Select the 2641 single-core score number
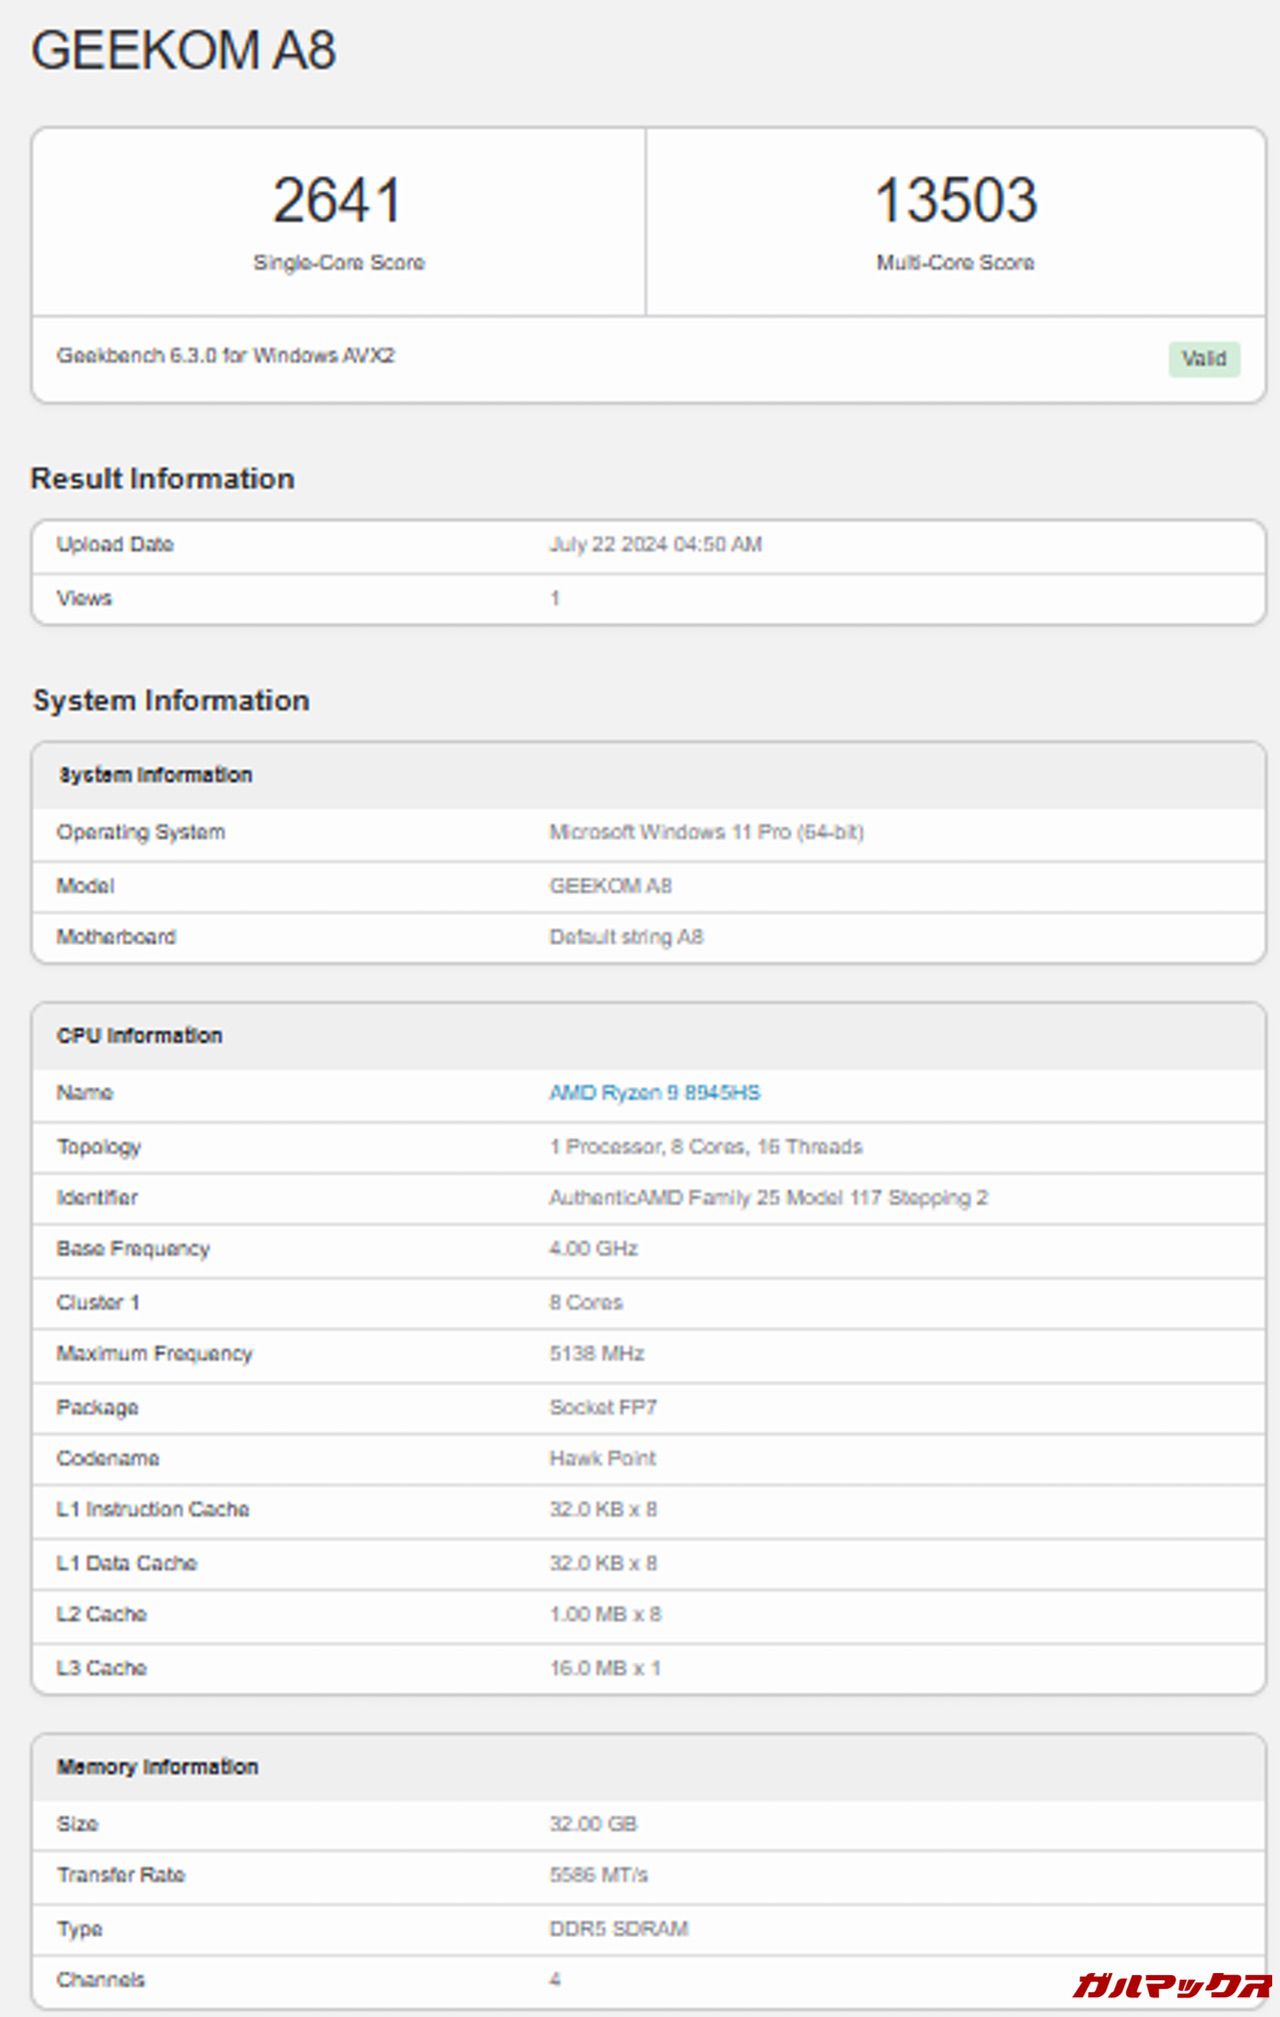This screenshot has width=1280, height=2017. [x=337, y=200]
